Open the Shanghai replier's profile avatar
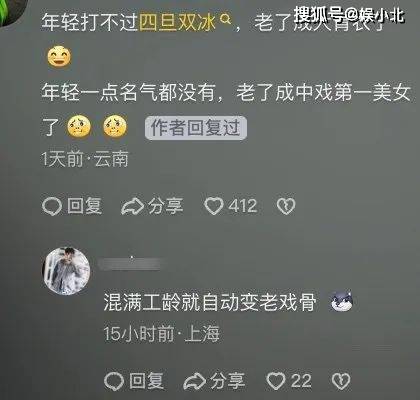The height and width of the screenshot is (400, 420). point(67,271)
